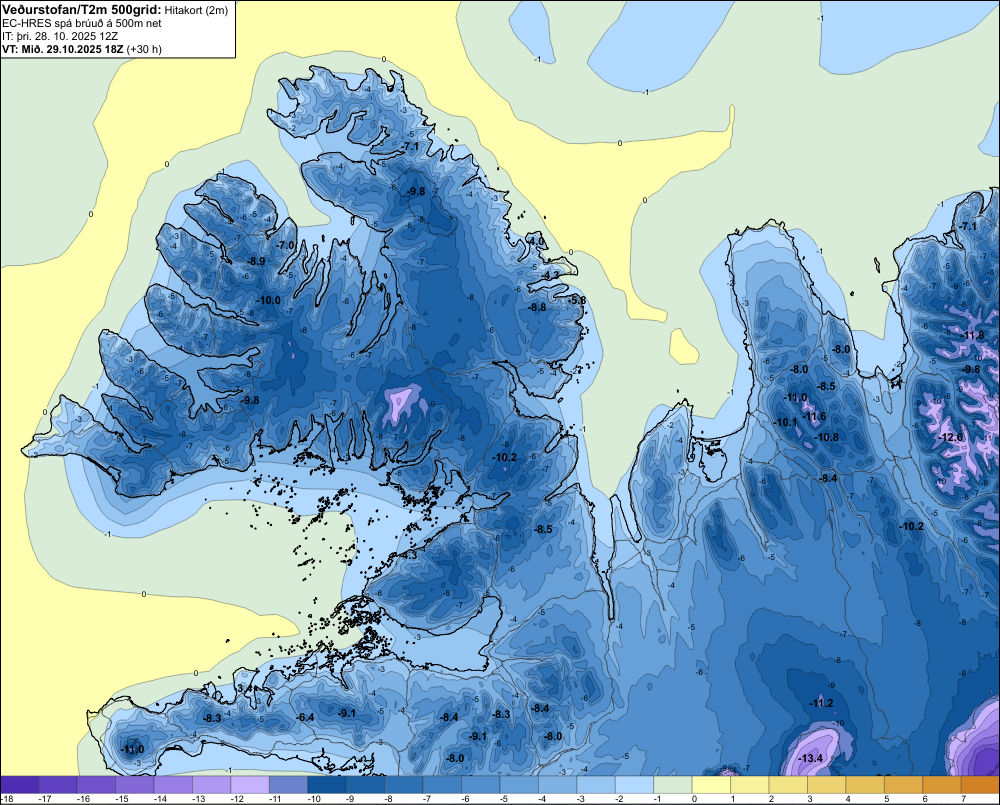1000x805 pixels.
Task: Click the 'VT: Mið. 29.10.2025 18Z' line
Action: click(x=63, y=49)
